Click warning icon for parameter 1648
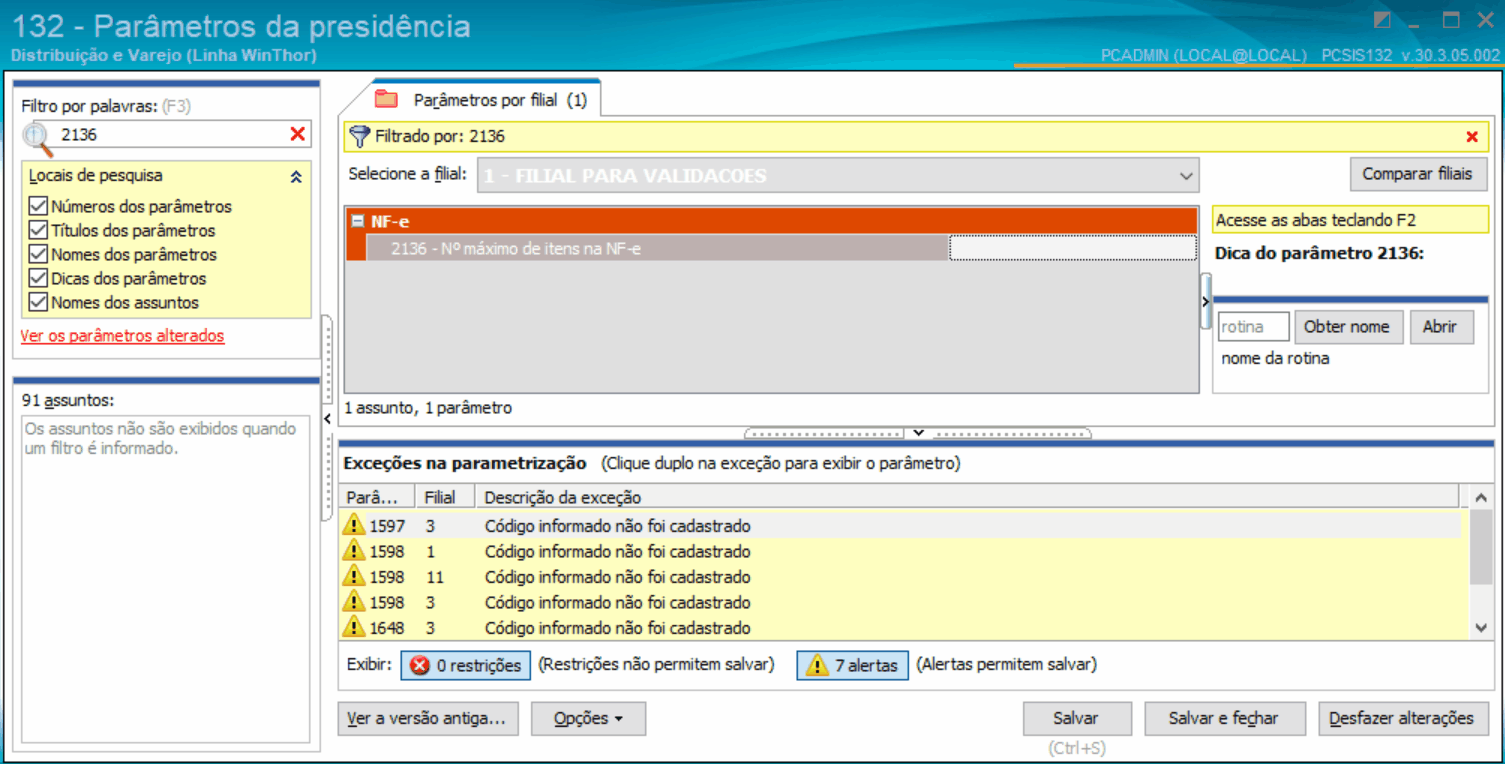The height and width of the screenshot is (764, 1505). pyautogui.click(x=354, y=628)
